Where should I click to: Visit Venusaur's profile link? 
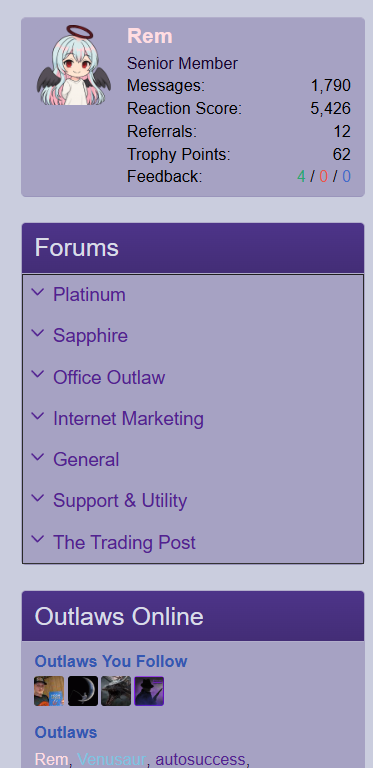pyautogui.click(x=112, y=759)
